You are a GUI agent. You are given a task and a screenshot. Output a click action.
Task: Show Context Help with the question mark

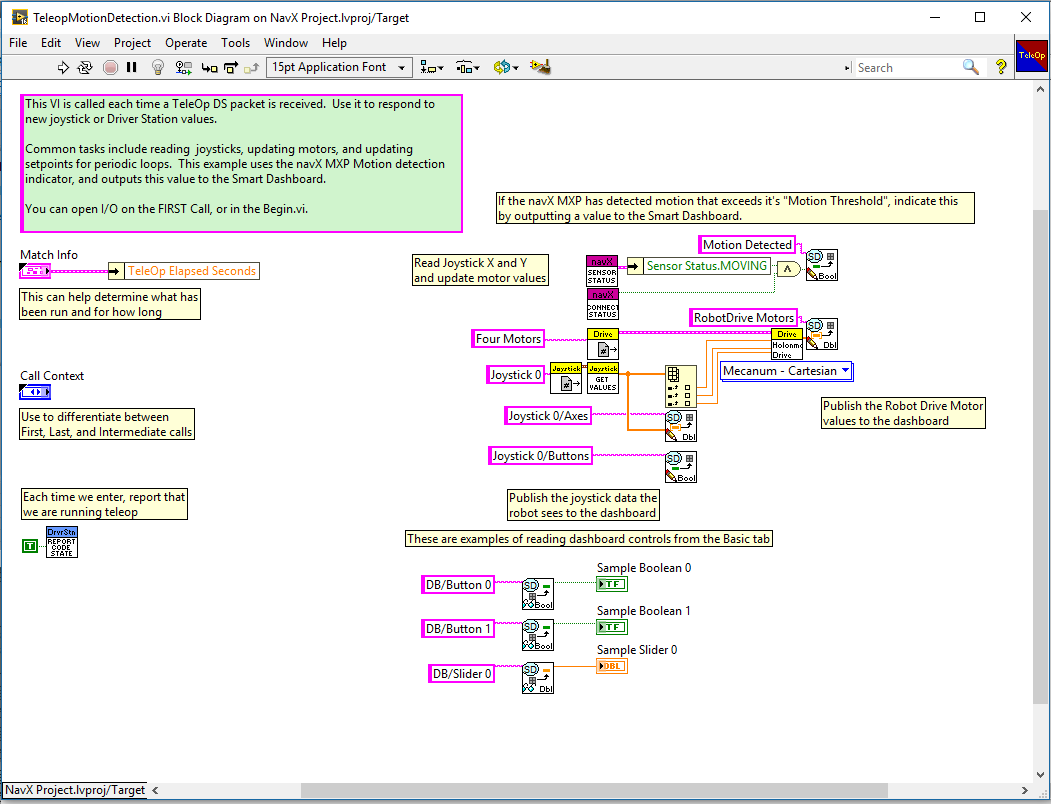(x=1001, y=67)
